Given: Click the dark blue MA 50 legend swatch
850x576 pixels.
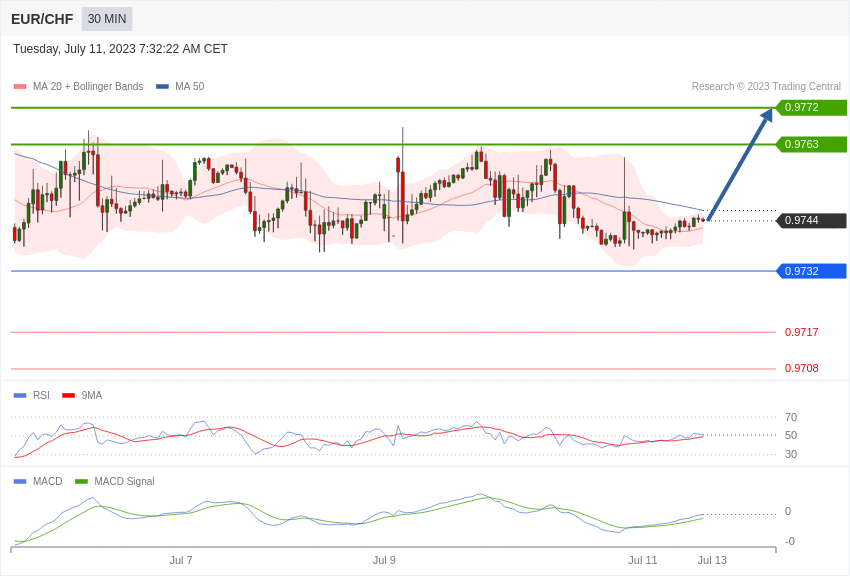Looking at the screenshot, I should (x=162, y=87).
